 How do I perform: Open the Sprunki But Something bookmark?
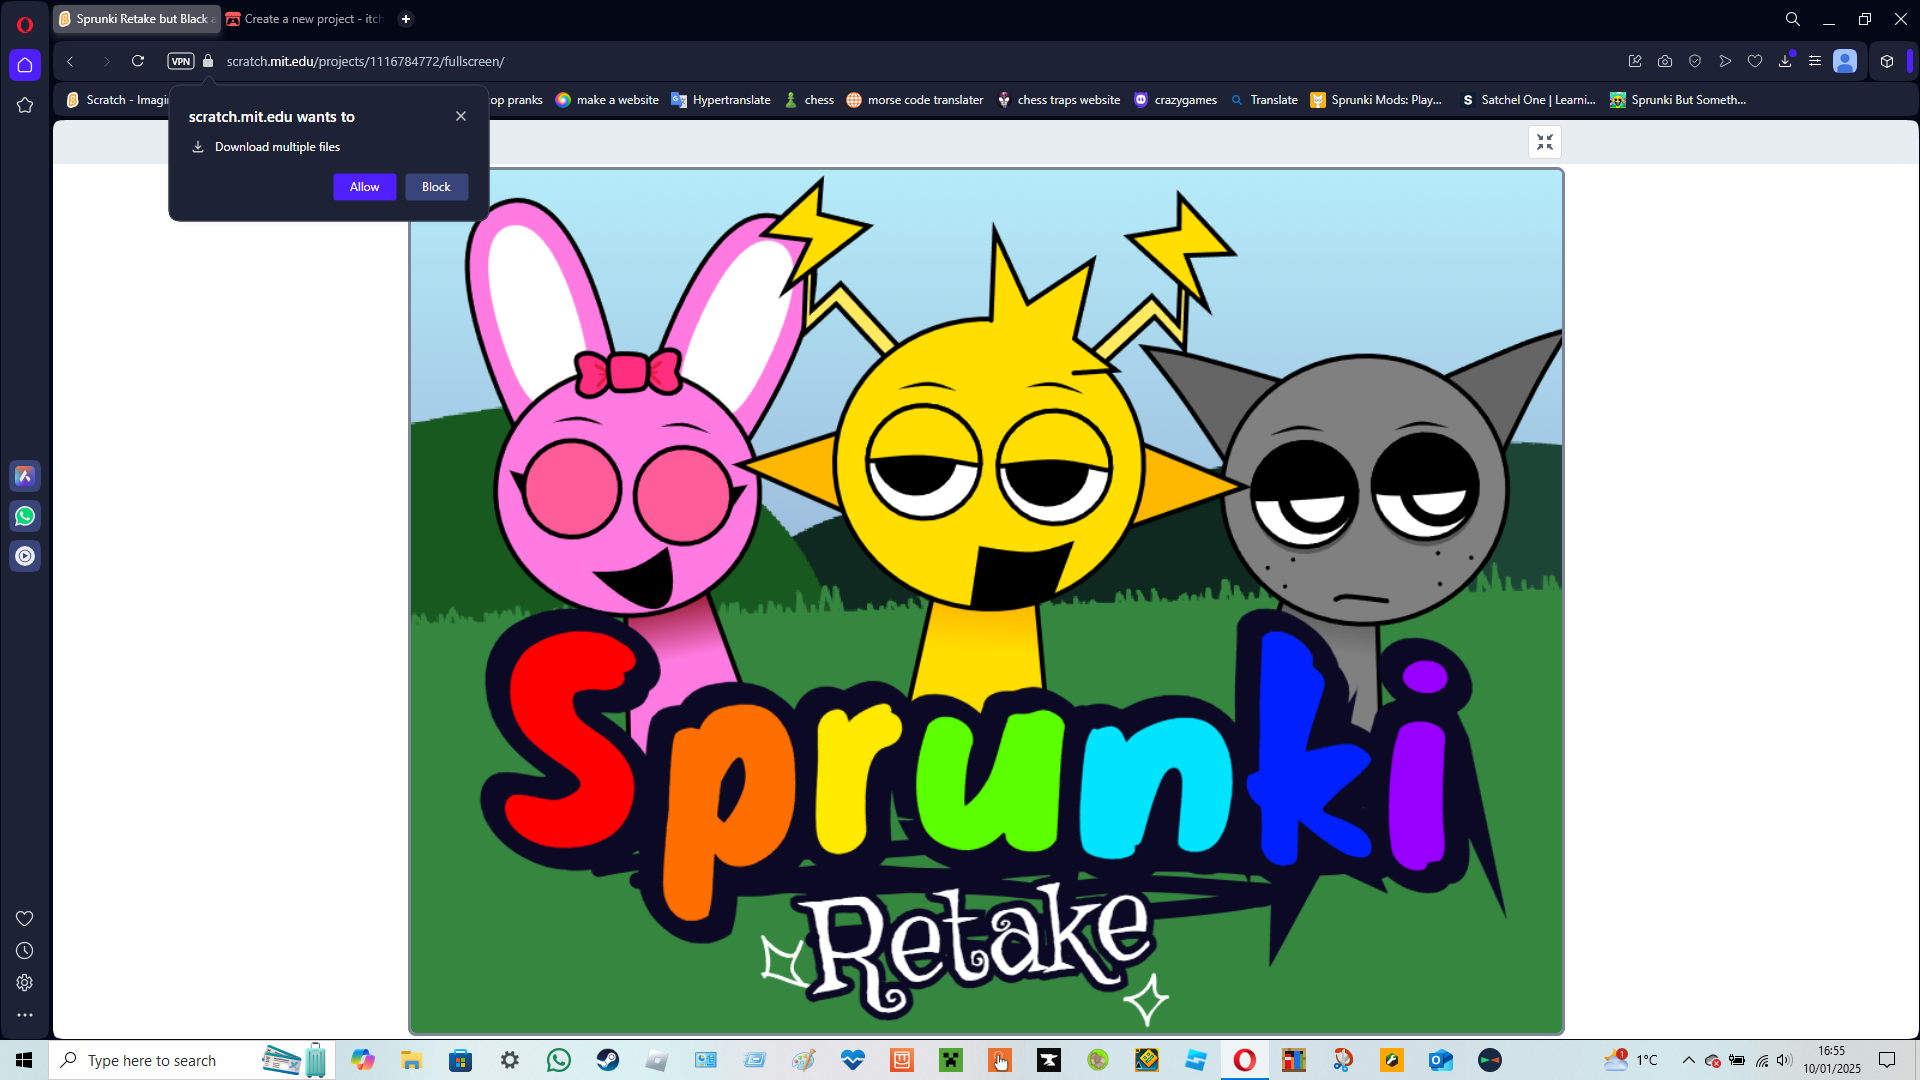point(1678,100)
